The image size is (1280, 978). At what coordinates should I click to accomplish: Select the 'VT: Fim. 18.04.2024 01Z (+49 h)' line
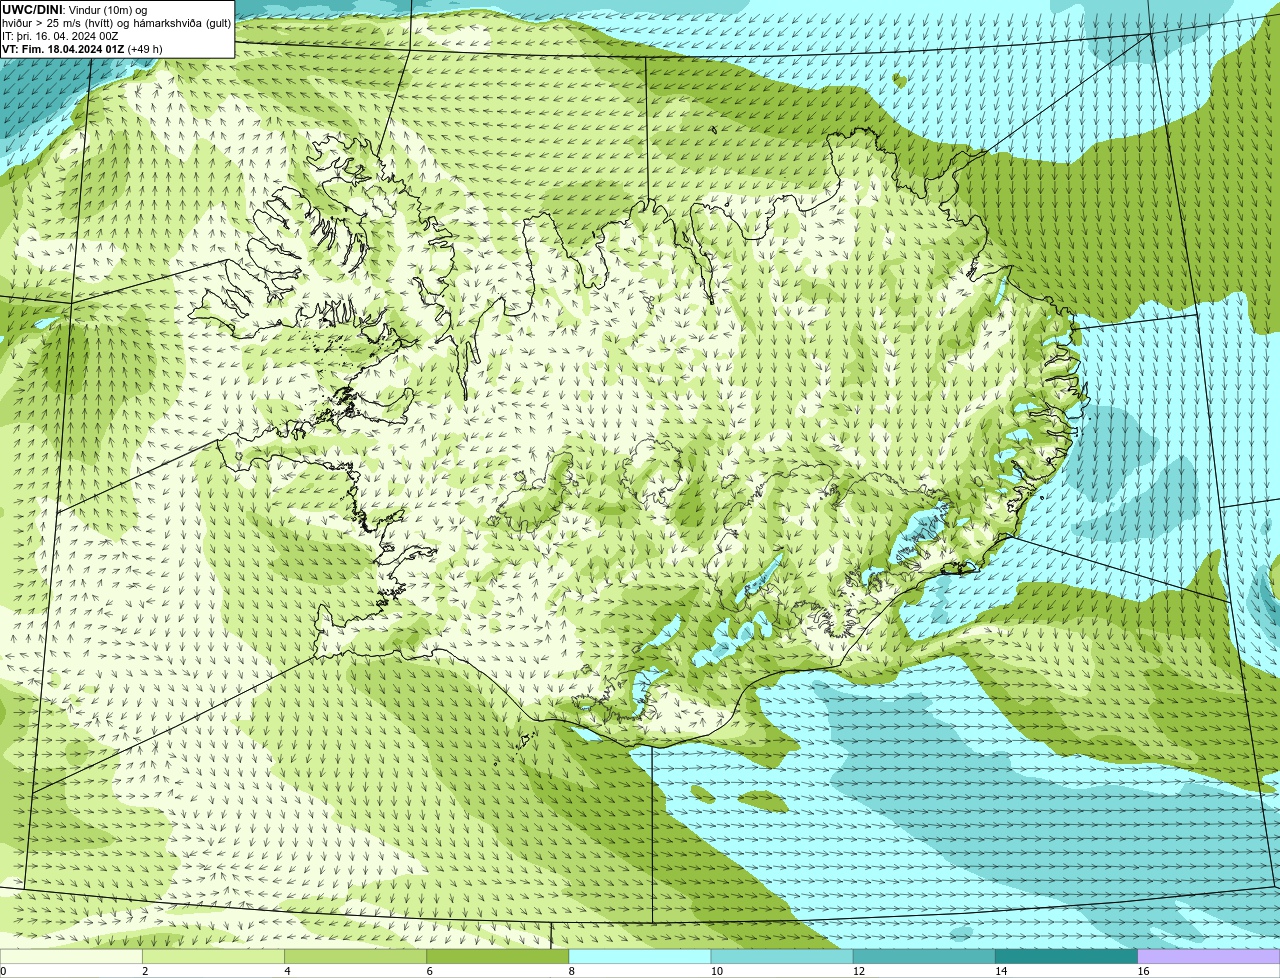pos(82,49)
